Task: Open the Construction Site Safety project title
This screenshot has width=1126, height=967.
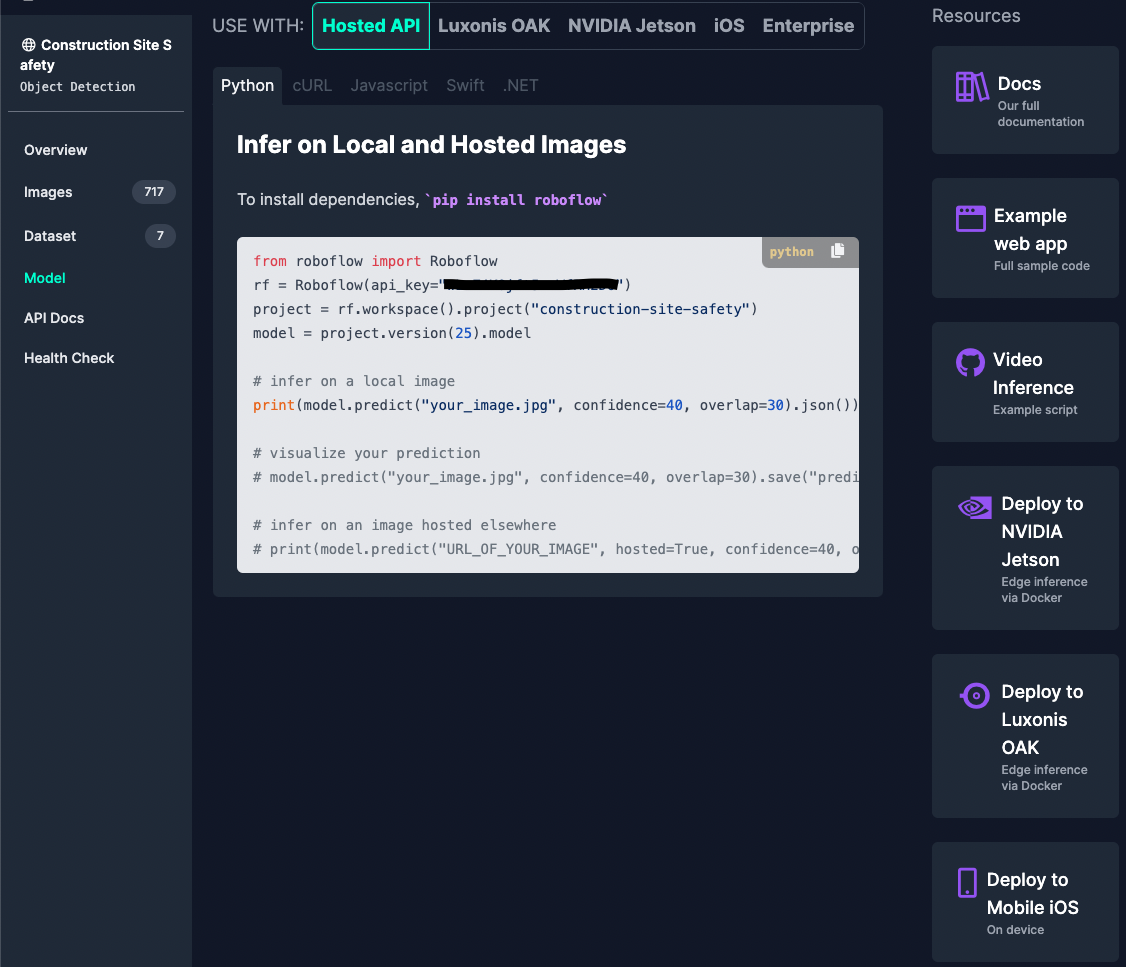Action: pyautogui.click(x=96, y=55)
